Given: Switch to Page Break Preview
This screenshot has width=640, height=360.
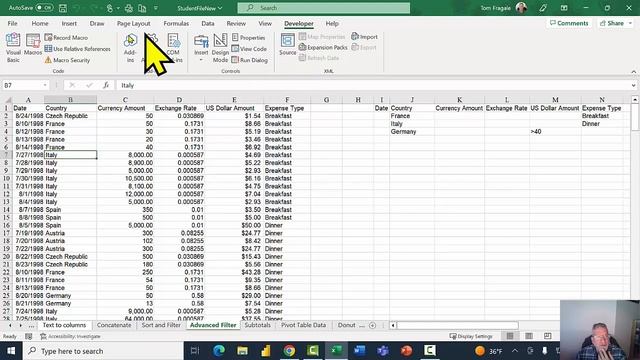Looking at the screenshot, I should (548, 336).
